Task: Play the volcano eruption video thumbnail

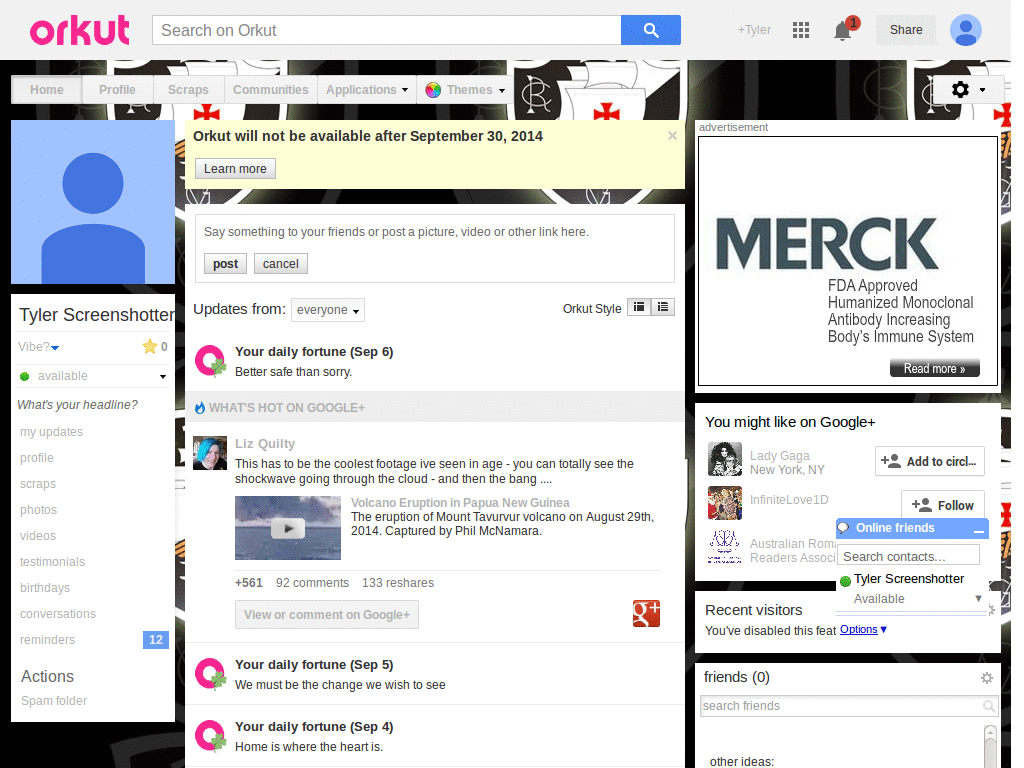Action: [x=288, y=528]
